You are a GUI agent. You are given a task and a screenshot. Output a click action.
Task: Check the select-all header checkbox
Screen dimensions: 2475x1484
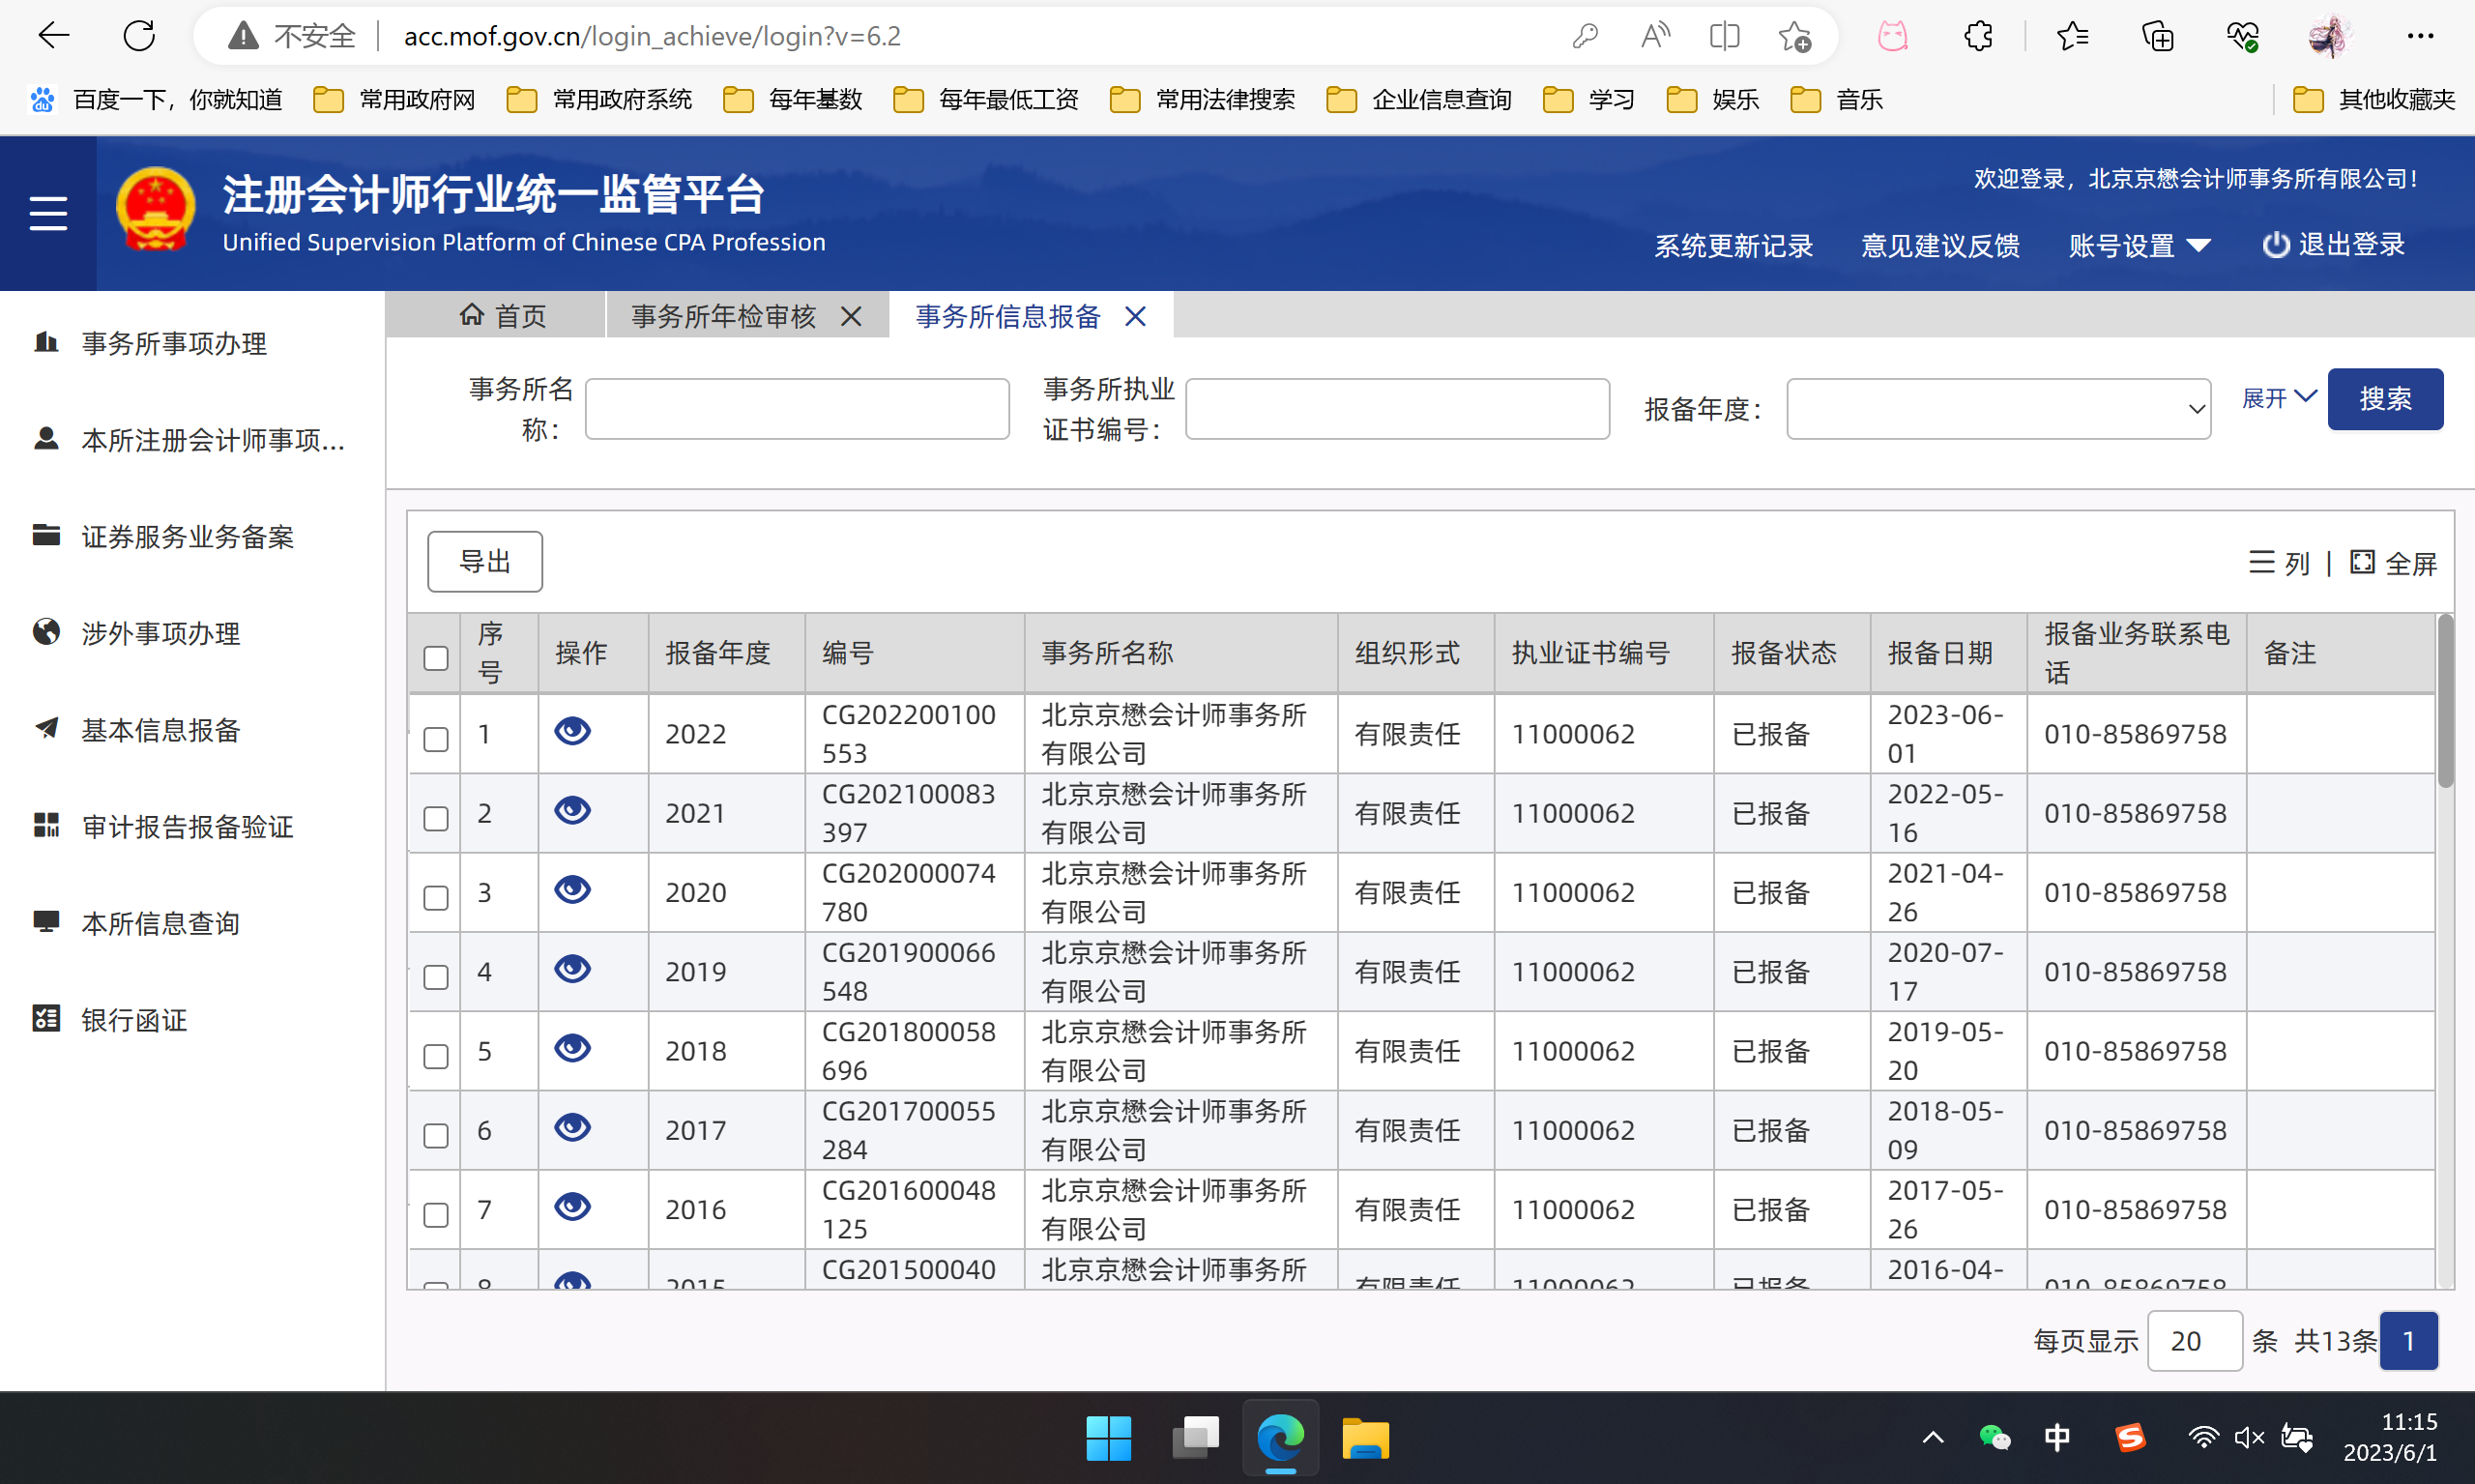click(436, 657)
